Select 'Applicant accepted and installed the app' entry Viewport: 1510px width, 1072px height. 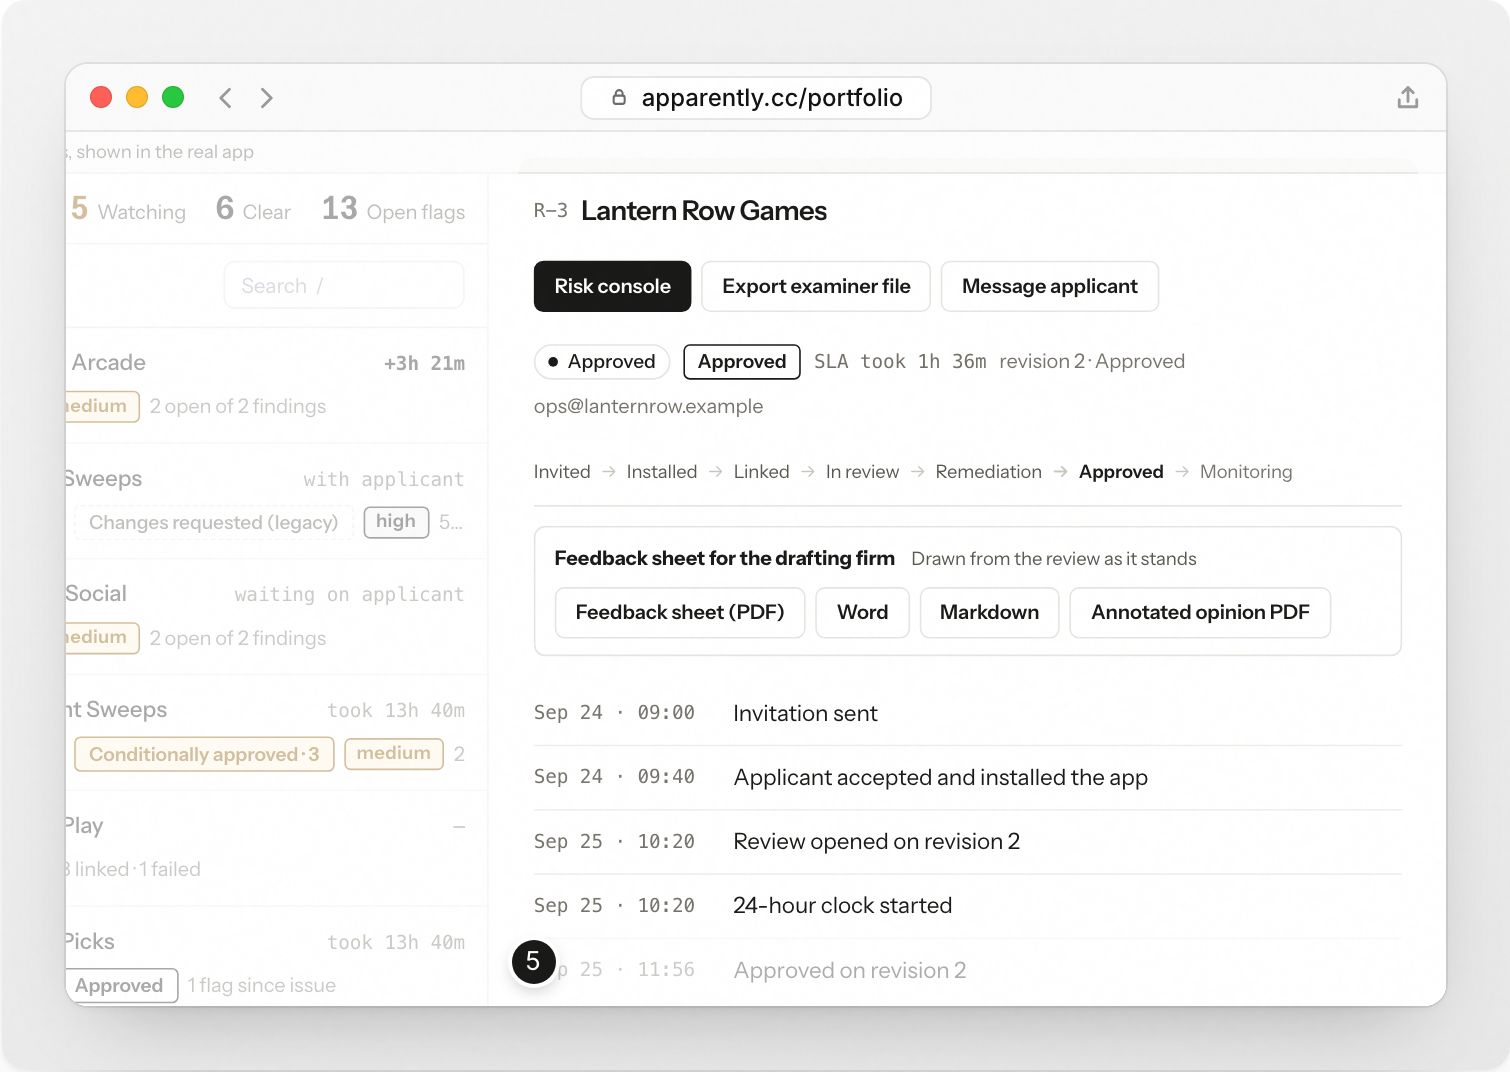point(968,778)
